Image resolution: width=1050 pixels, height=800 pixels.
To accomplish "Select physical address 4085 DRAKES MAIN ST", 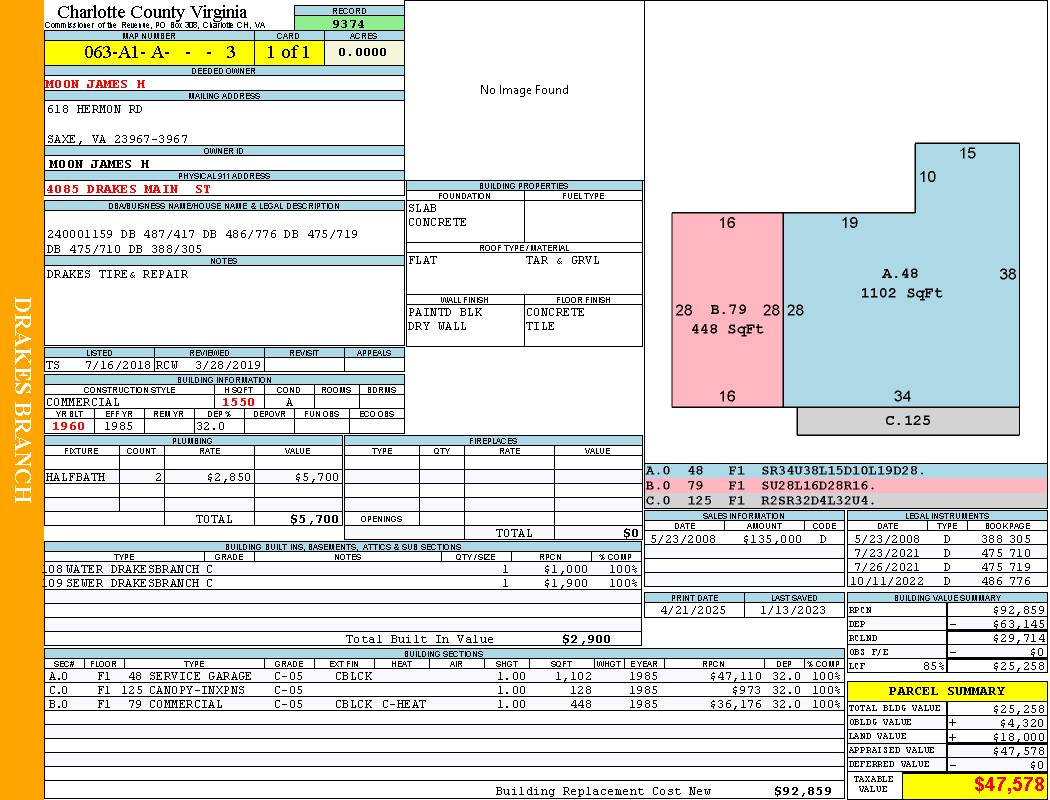I will pyautogui.click(x=128, y=189).
